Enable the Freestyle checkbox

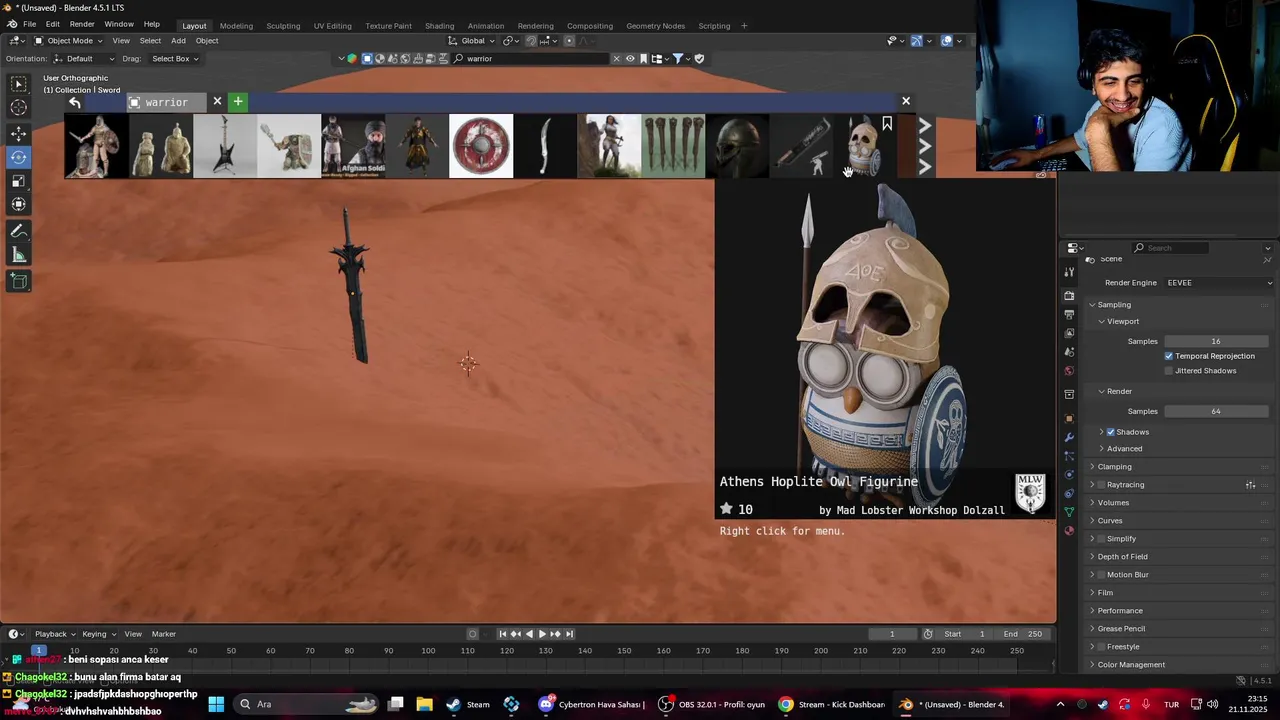click(x=1102, y=647)
